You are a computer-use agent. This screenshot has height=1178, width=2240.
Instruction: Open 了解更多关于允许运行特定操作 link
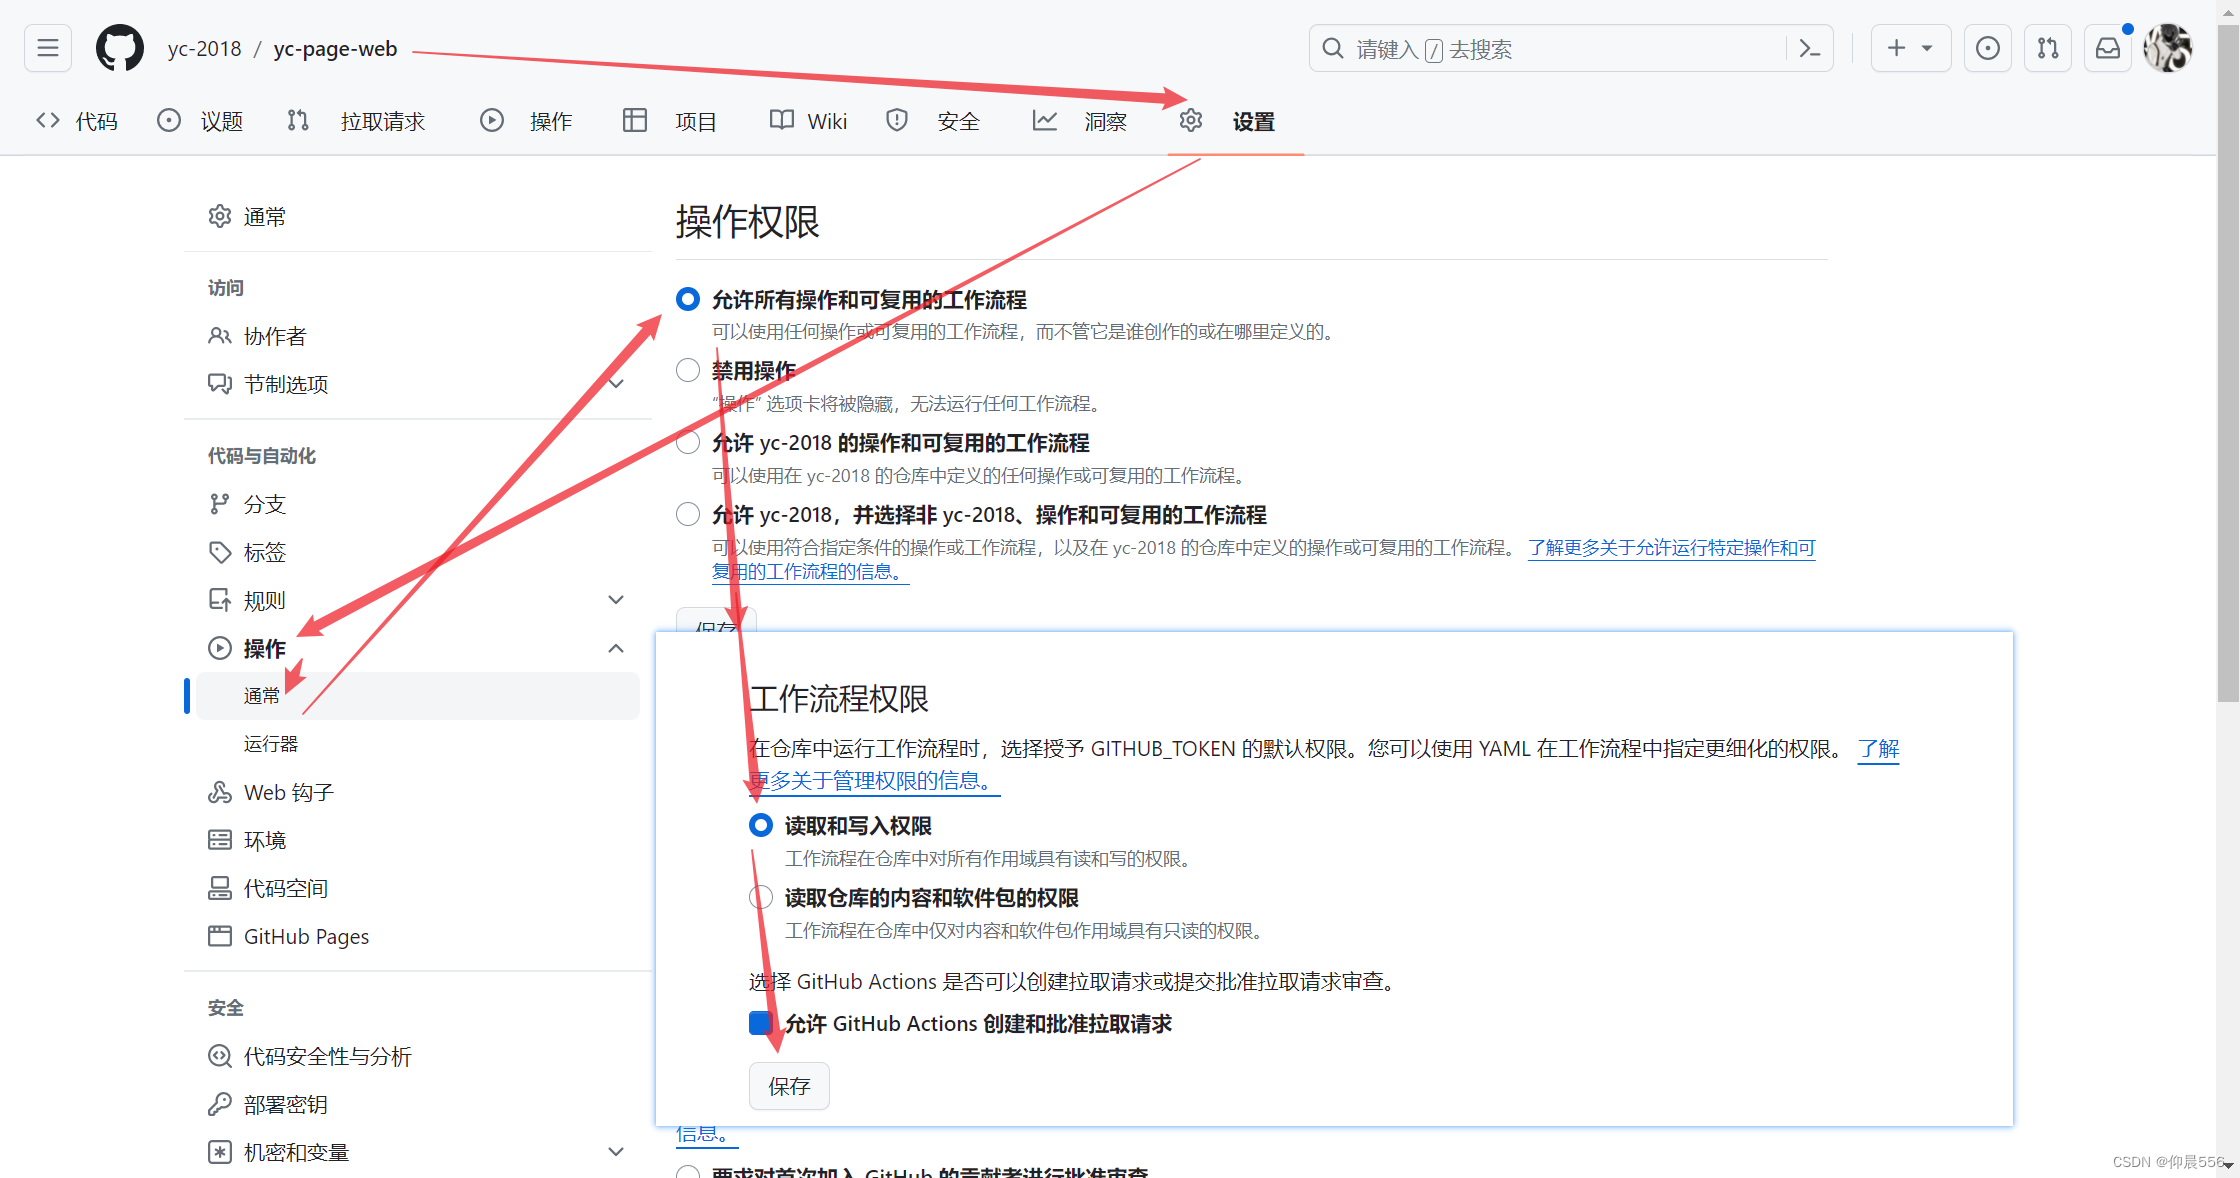tap(1671, 548)
